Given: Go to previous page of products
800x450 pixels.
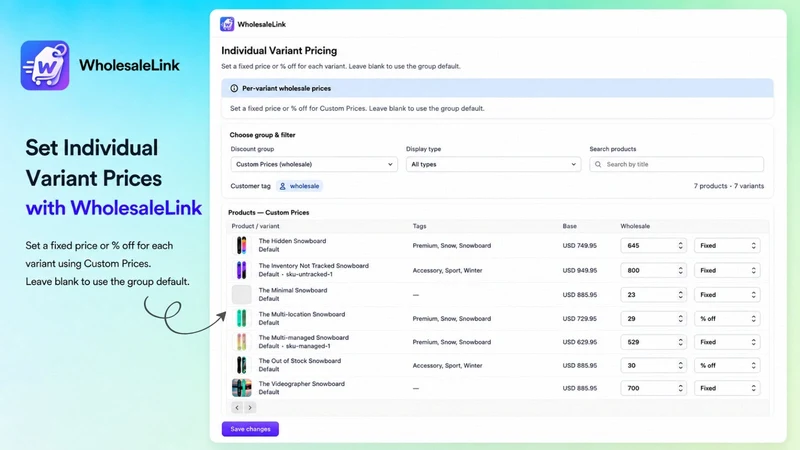Looking at the screenshot, I should click(x=237, y=408).
